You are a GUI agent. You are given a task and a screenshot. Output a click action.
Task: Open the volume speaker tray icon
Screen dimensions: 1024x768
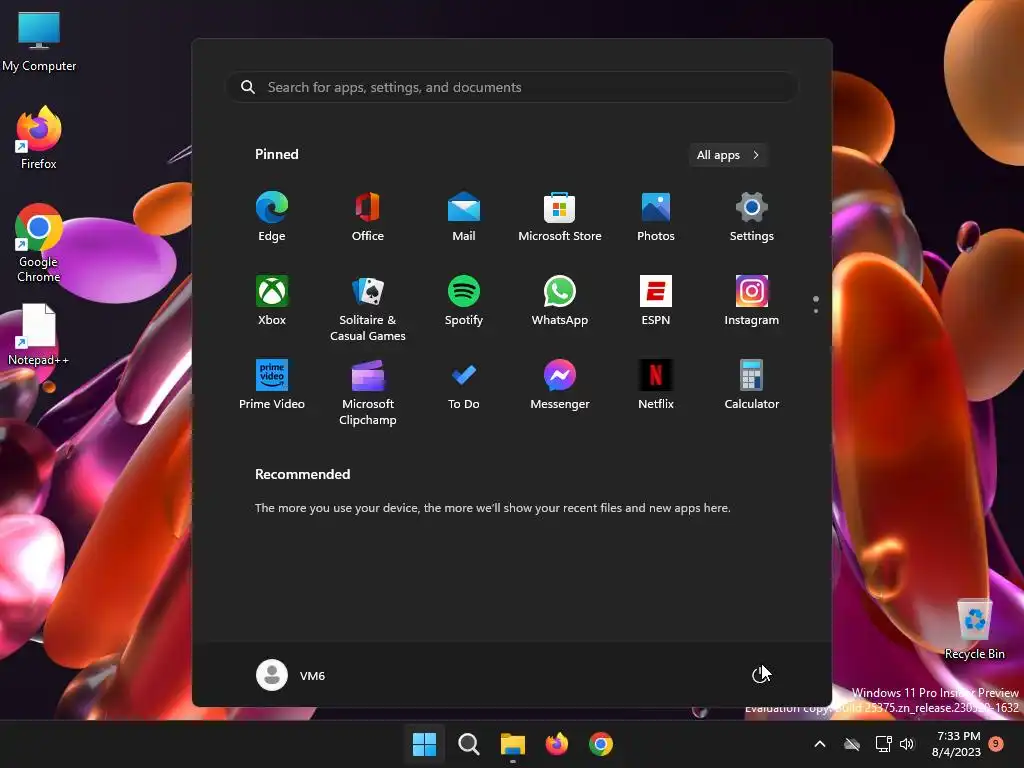pos(906,744)
